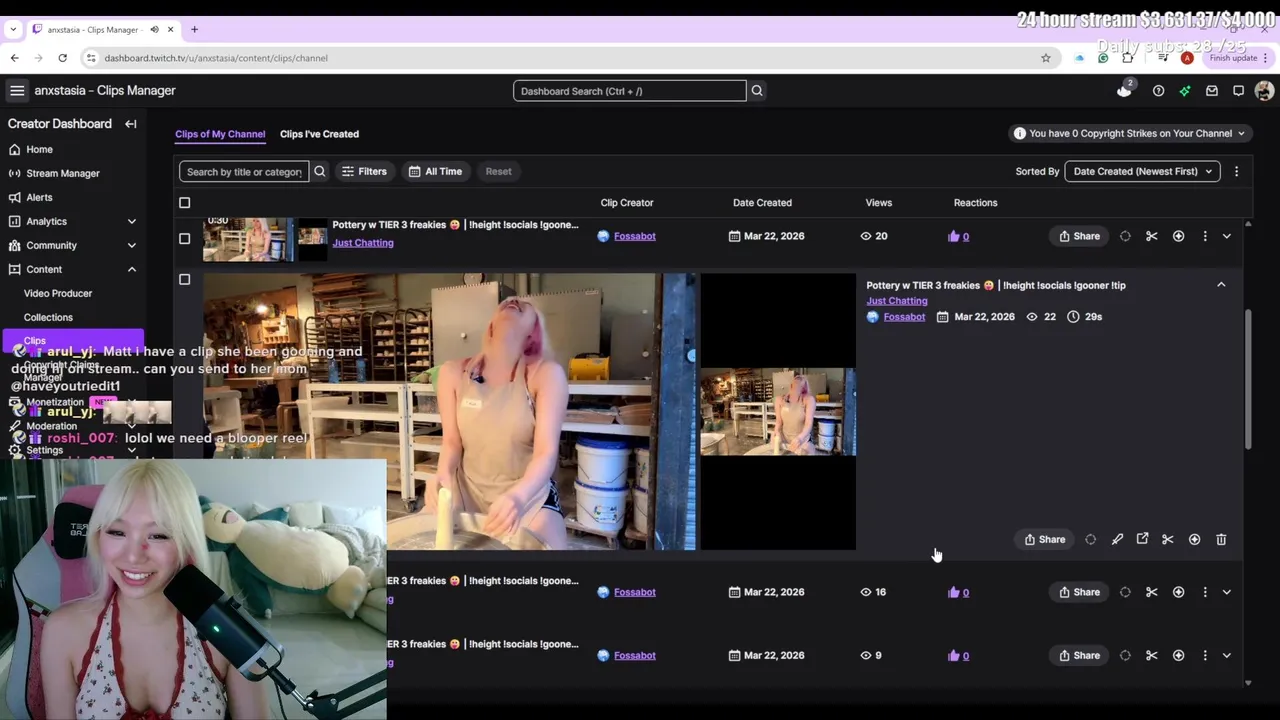
Task: Collapse the expanded clip details with chevron
Action: click(1221, 285)
